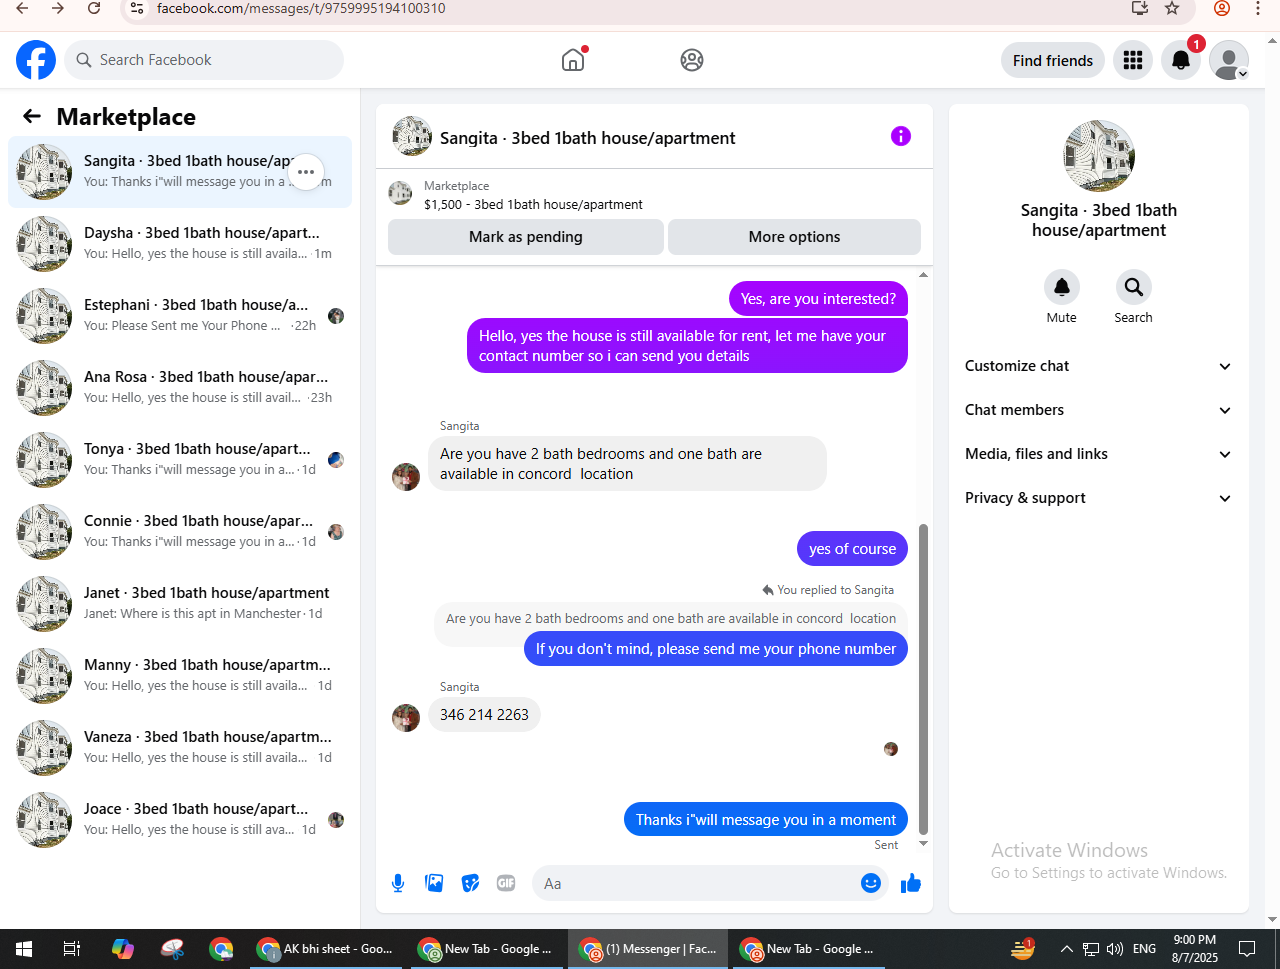1280x969 pixels.
Task: Open Janet conversation
Action: click(180, 604)
